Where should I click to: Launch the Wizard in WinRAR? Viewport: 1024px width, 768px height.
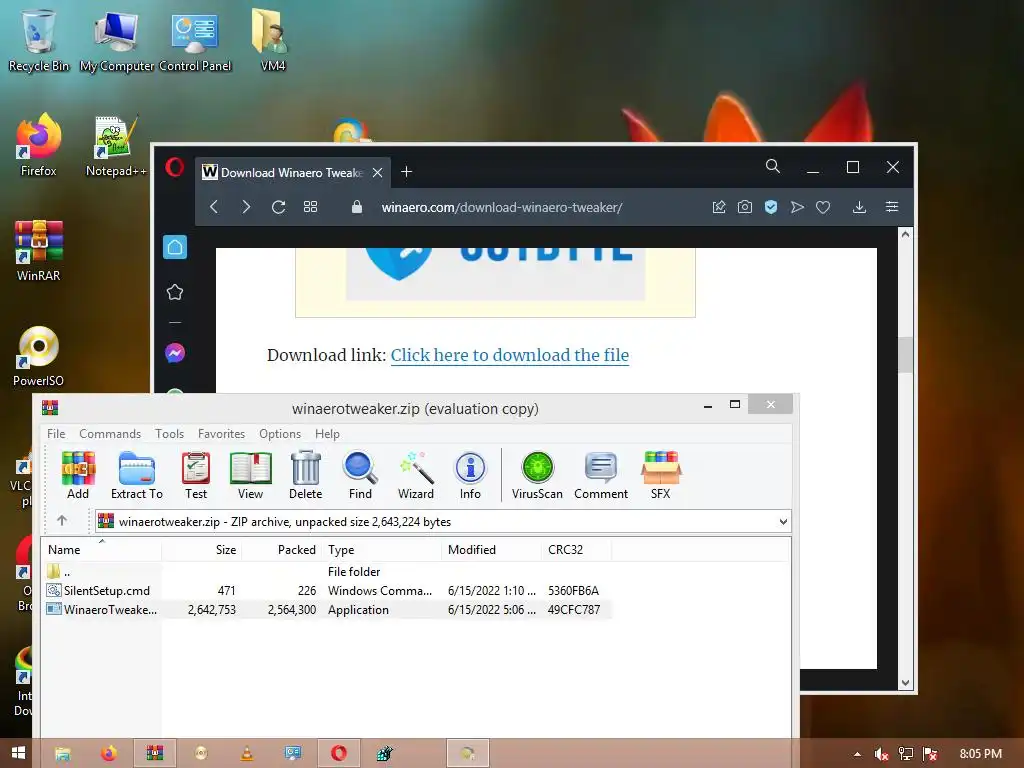pos(416,475)
